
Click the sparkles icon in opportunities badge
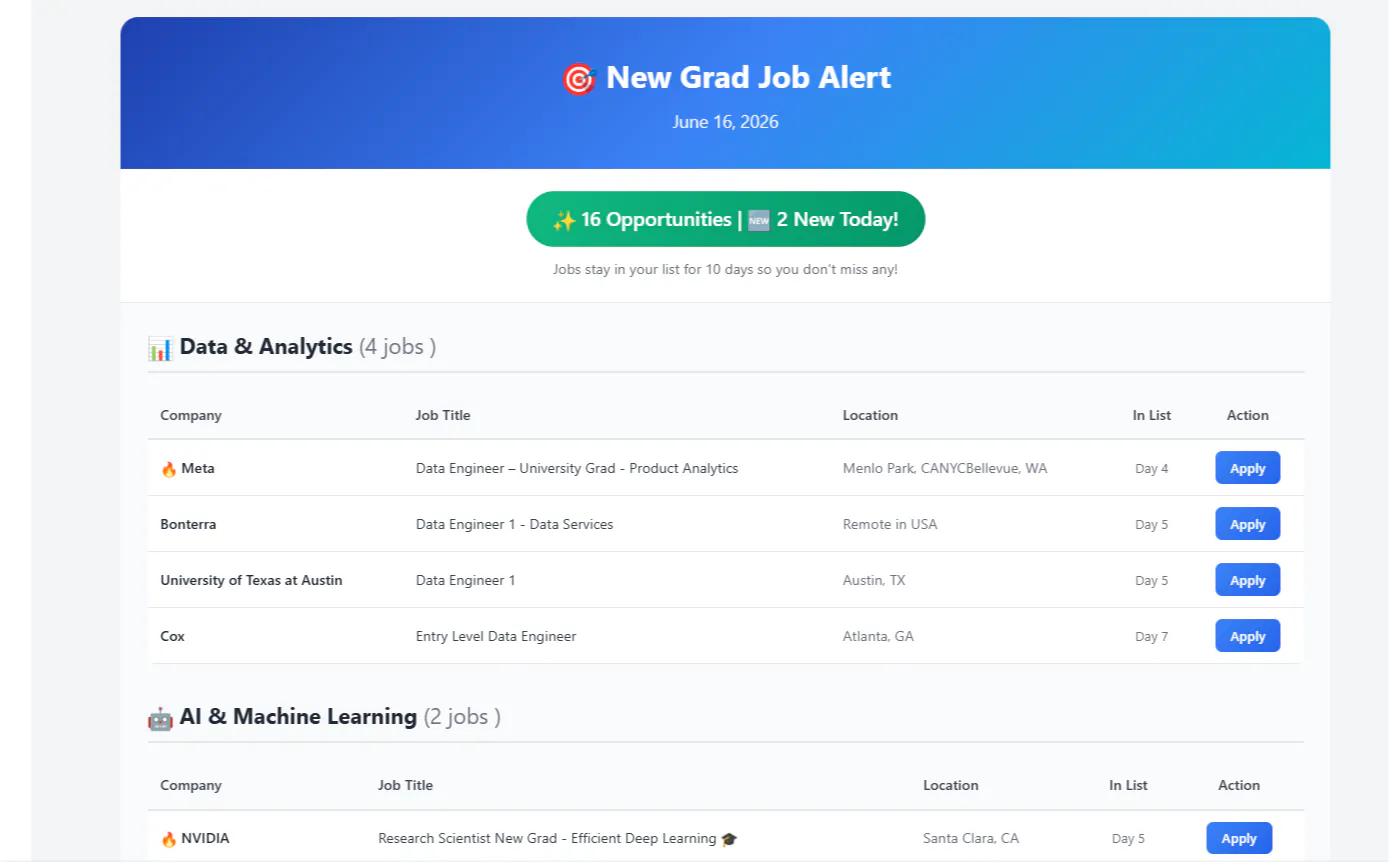564,219
